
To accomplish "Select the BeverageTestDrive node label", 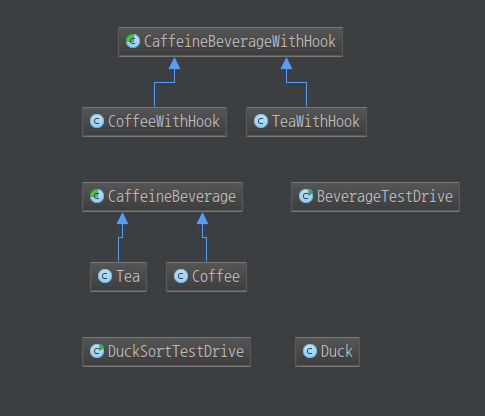I will pyautogui.click(x=385, y=196).
